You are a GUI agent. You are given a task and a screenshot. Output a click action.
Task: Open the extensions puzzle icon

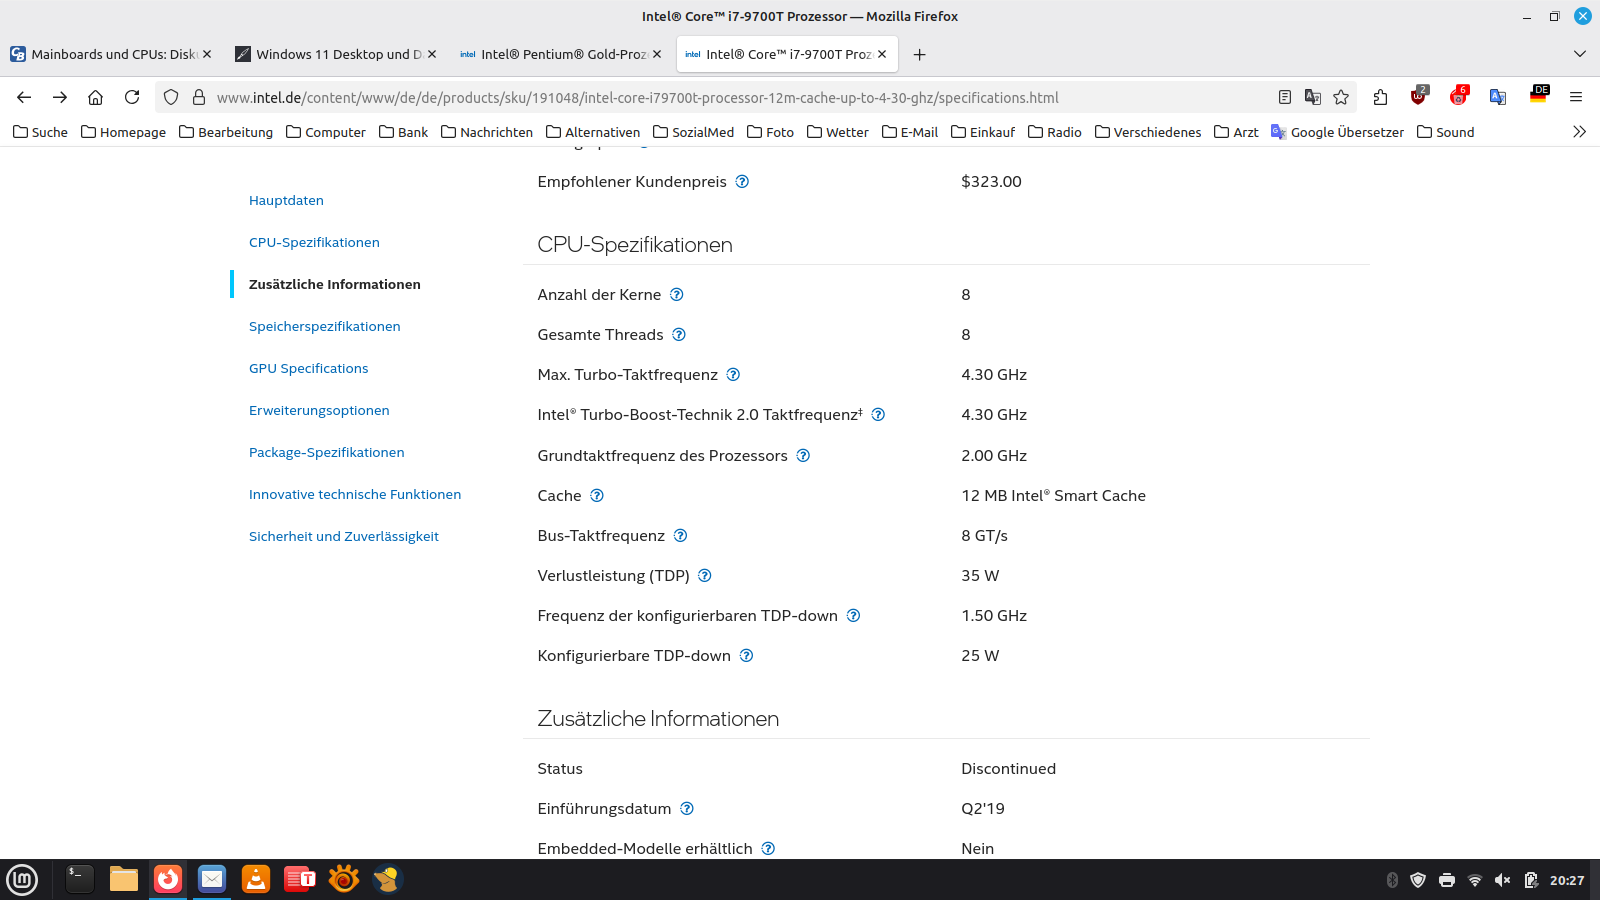tap(1381, 97)
